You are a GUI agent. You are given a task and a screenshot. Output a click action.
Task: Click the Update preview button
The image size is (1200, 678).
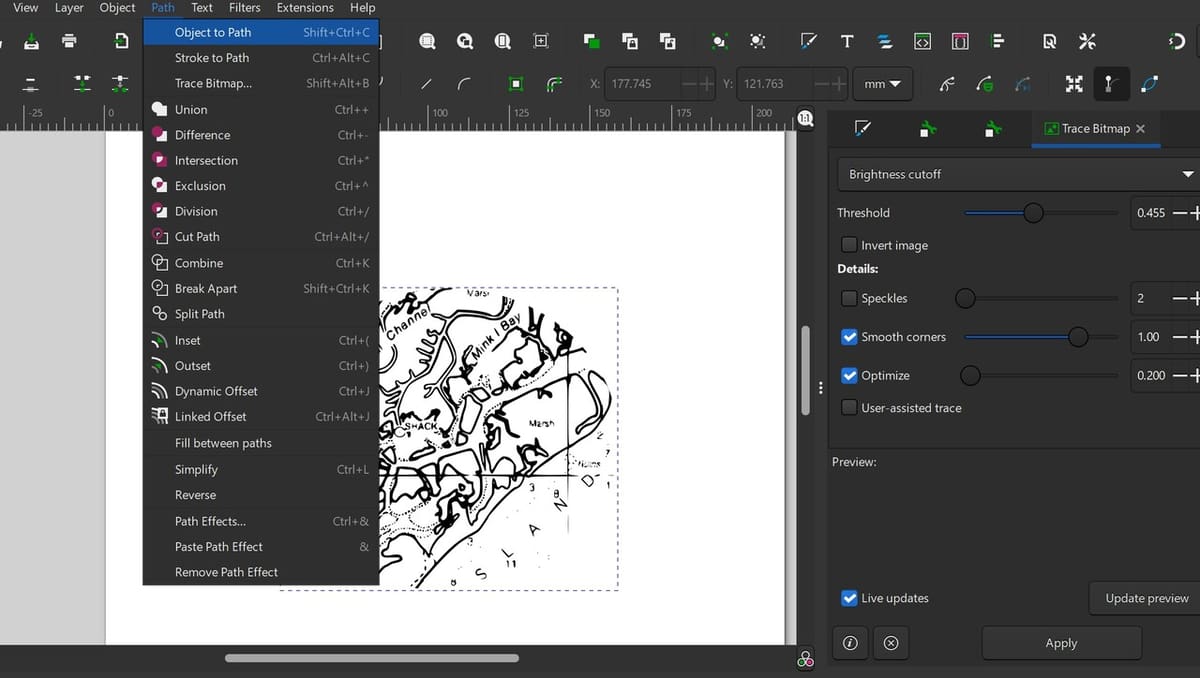tap(1146, 598)
